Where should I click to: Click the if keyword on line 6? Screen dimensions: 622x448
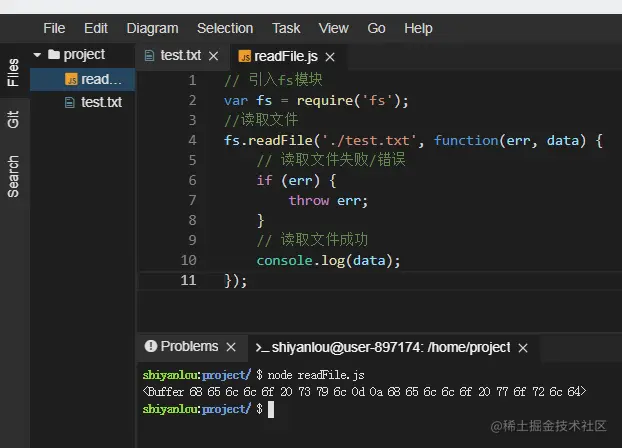click(x=264, y=181)
